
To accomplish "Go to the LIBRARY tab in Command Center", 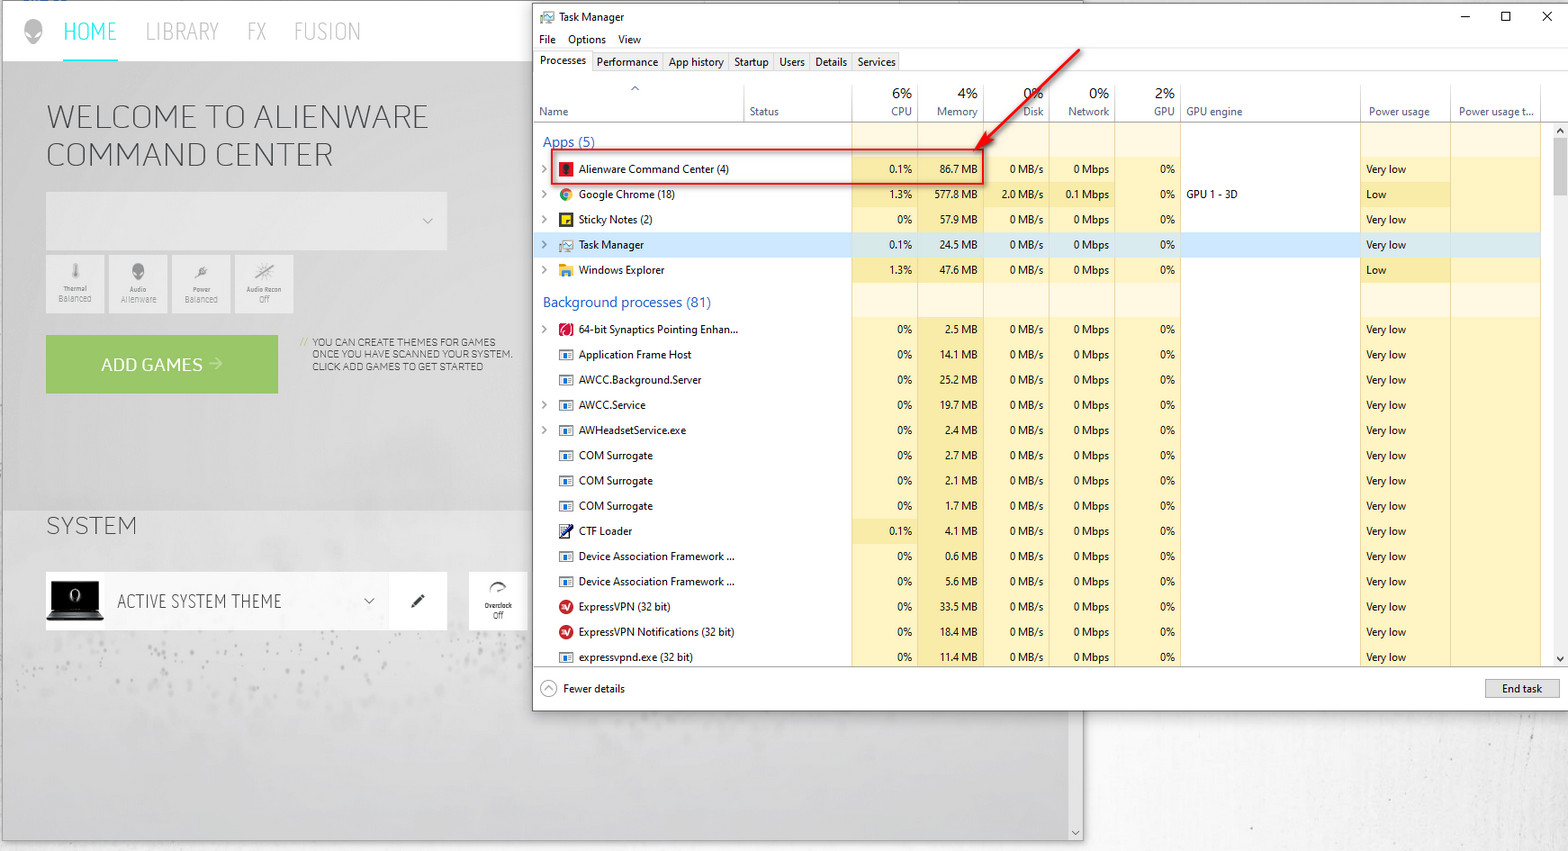I will click(182, 32).
